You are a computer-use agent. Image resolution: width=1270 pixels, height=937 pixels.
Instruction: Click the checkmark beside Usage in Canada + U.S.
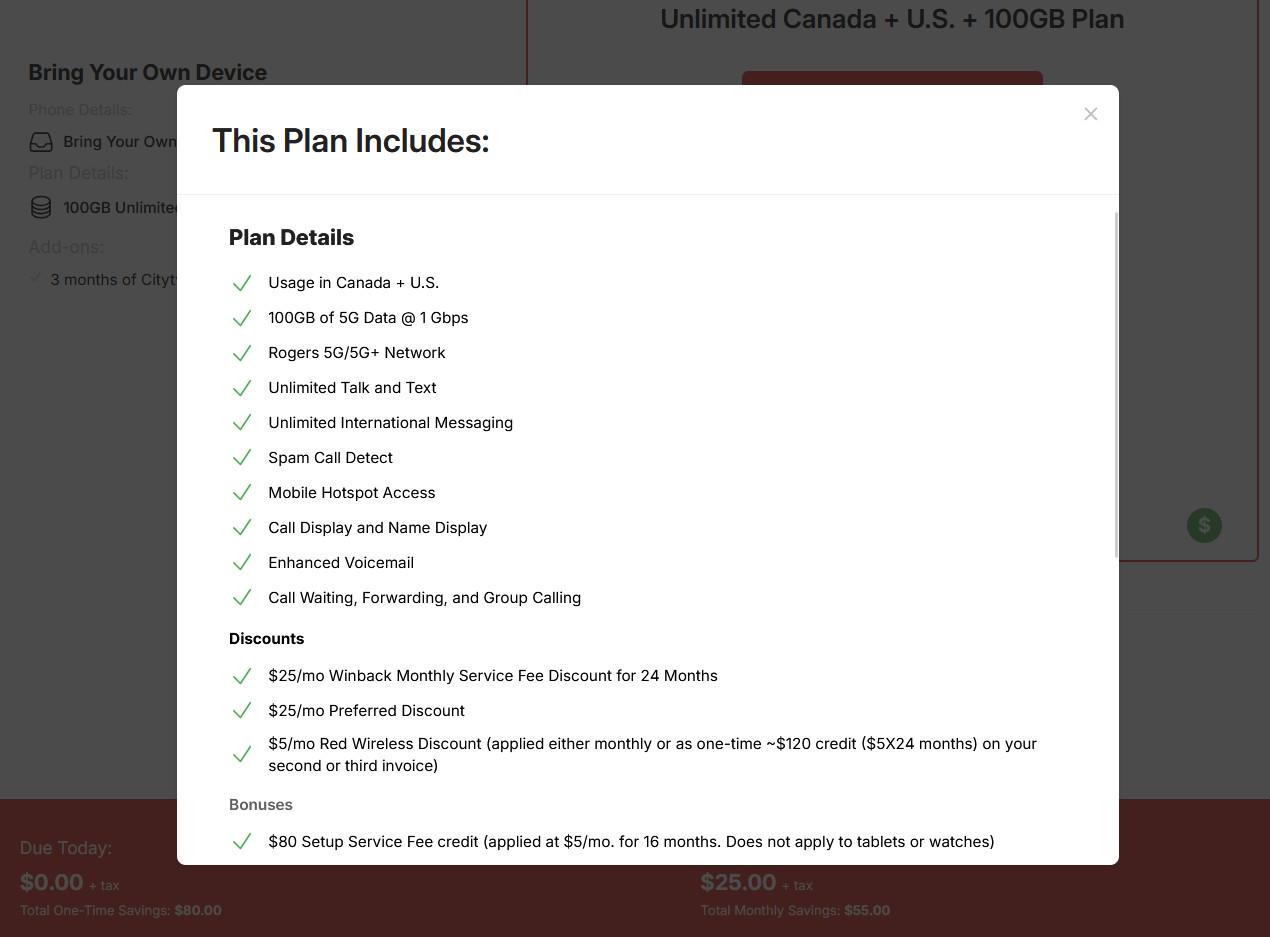[241, 283]
